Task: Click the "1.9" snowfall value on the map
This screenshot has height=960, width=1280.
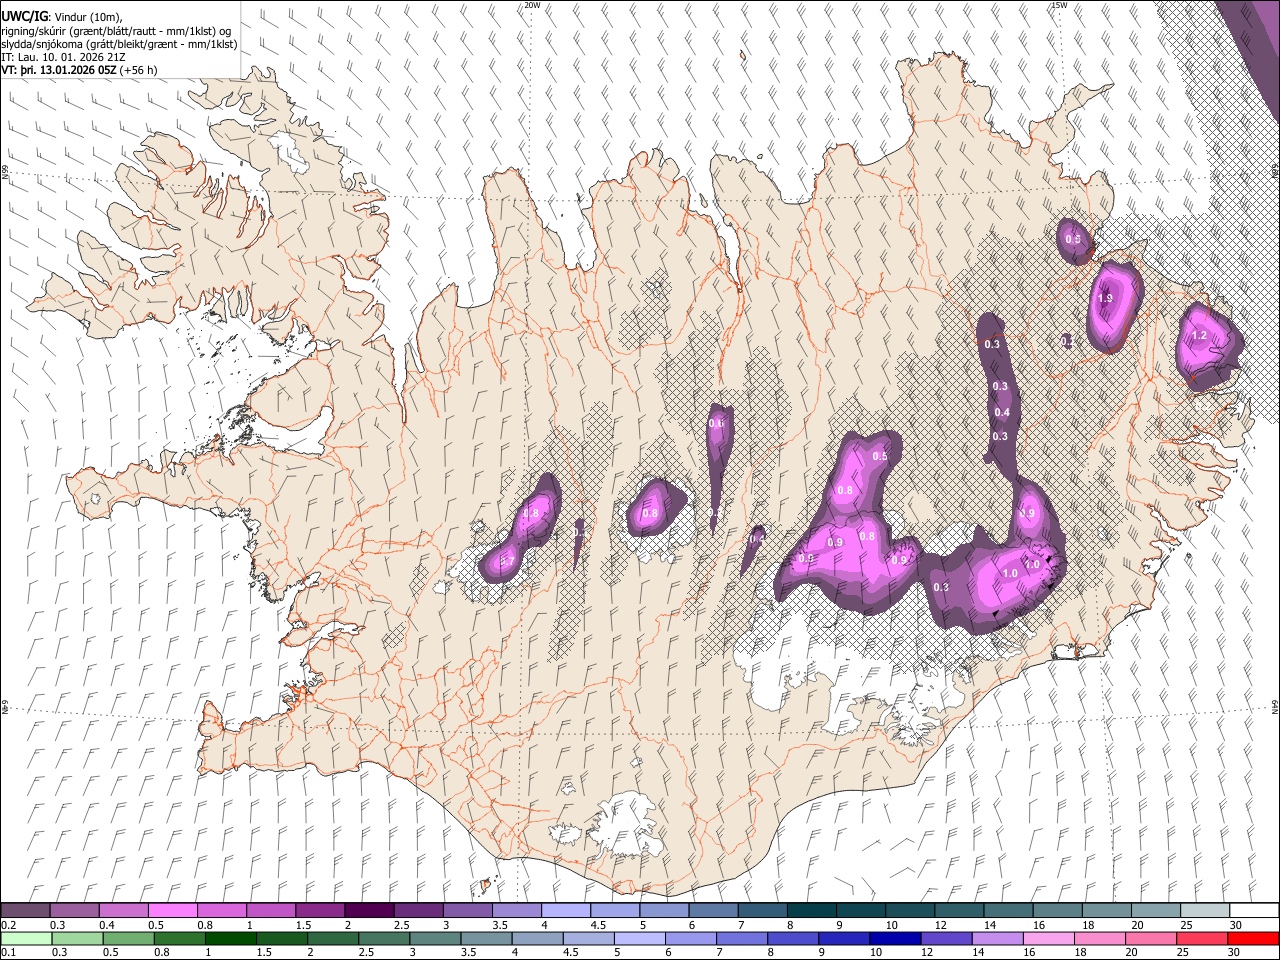Action: pos(1105,299)
